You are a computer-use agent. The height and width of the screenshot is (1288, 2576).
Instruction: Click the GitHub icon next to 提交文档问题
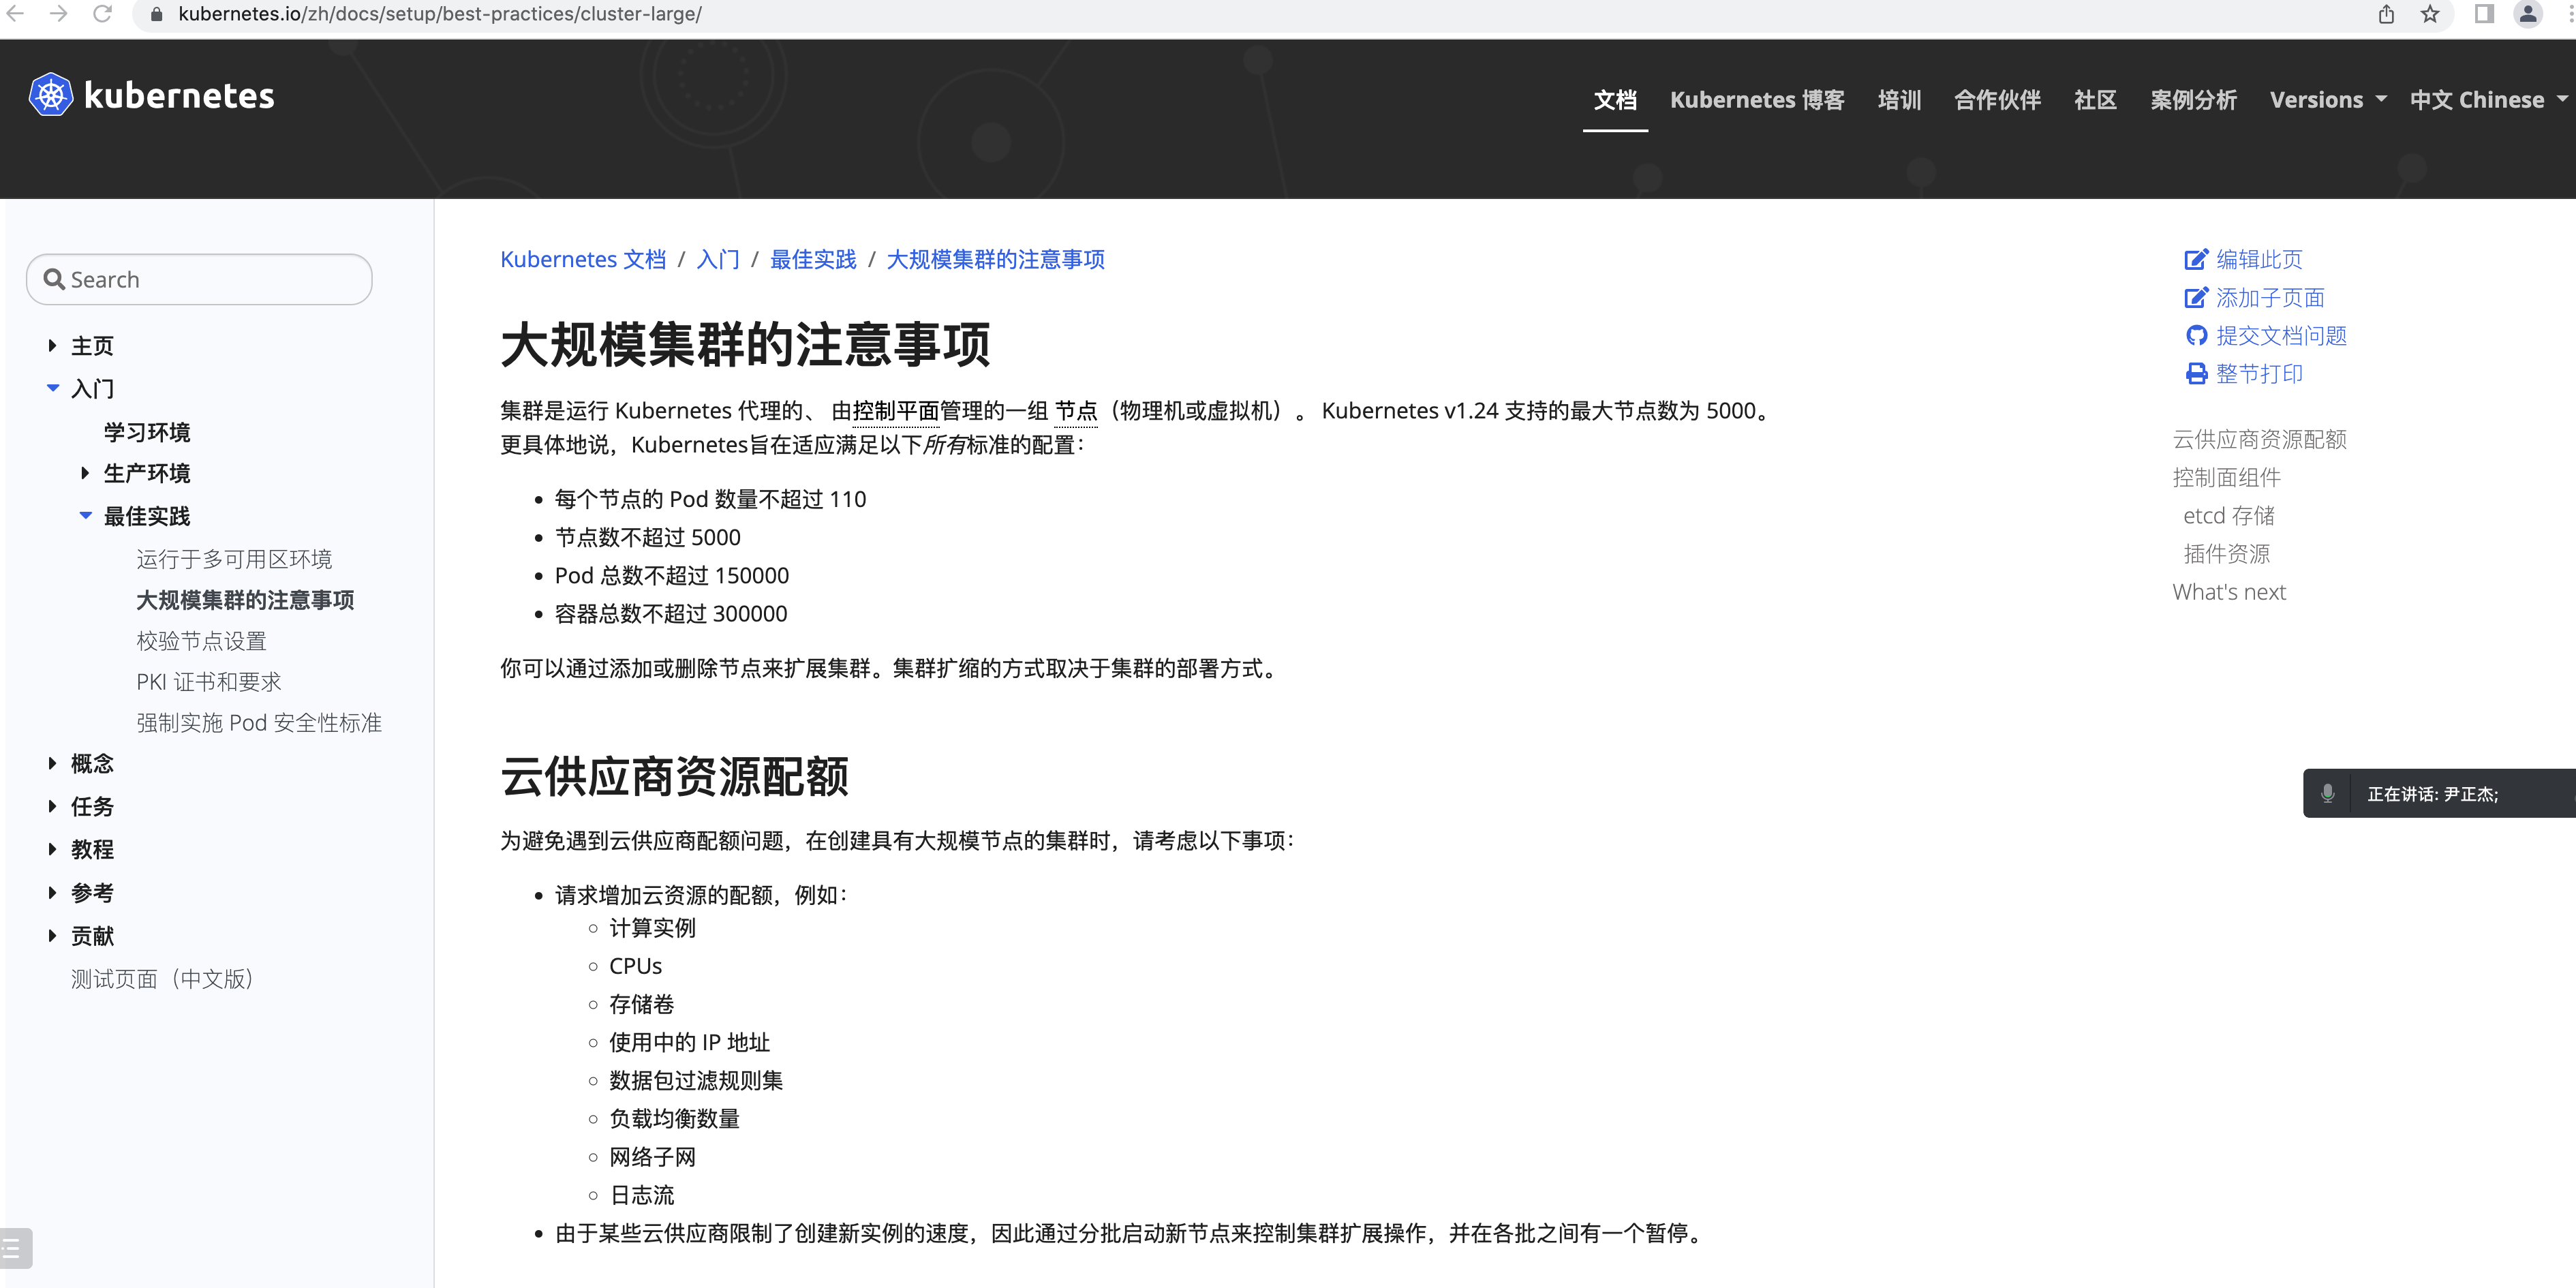pos(2196,336)
